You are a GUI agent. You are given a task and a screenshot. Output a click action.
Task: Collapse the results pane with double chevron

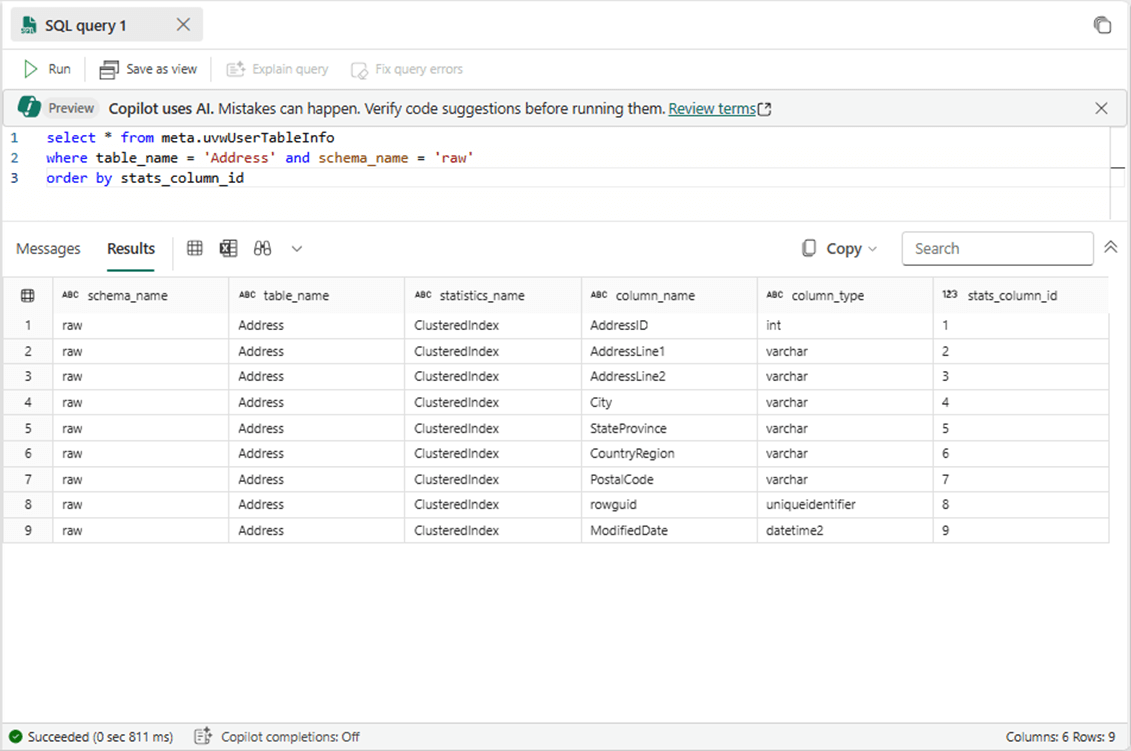pyautogui.click(x=1110, y=248)
